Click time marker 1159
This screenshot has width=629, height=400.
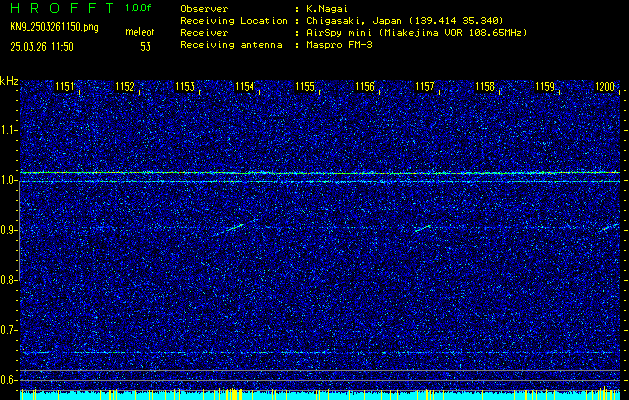pos(545,87)
